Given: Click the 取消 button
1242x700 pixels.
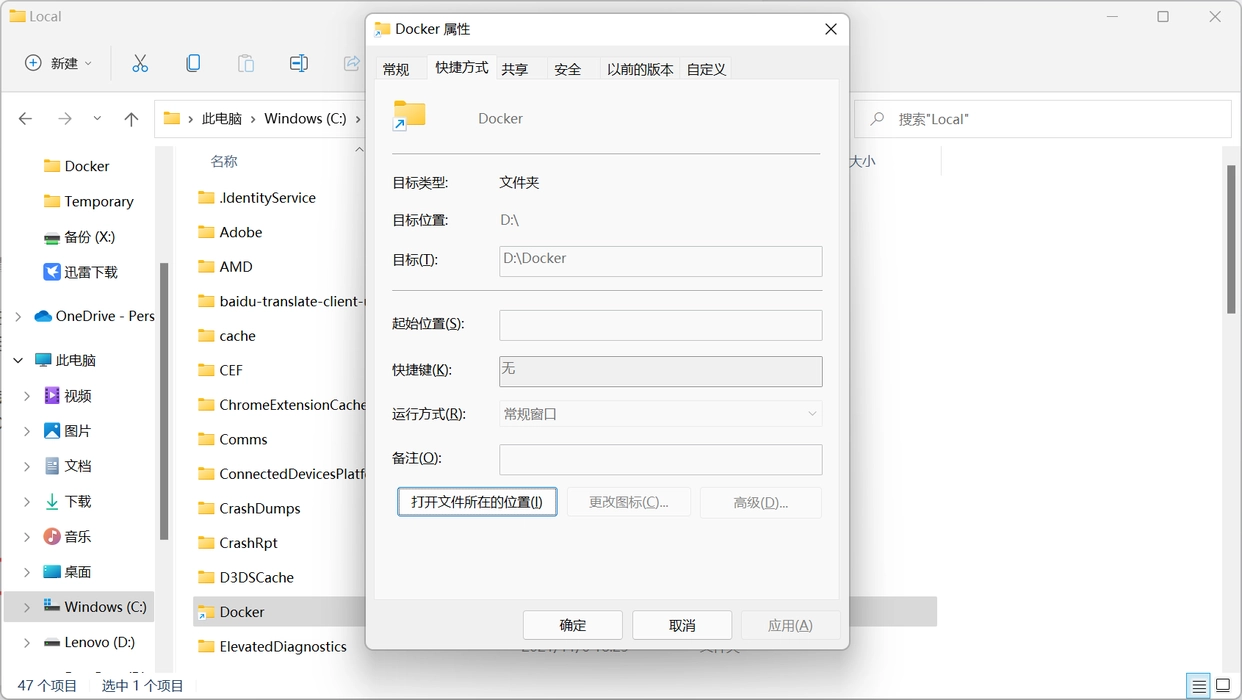Looking at the screenshot, I should (x=682, y=625).
